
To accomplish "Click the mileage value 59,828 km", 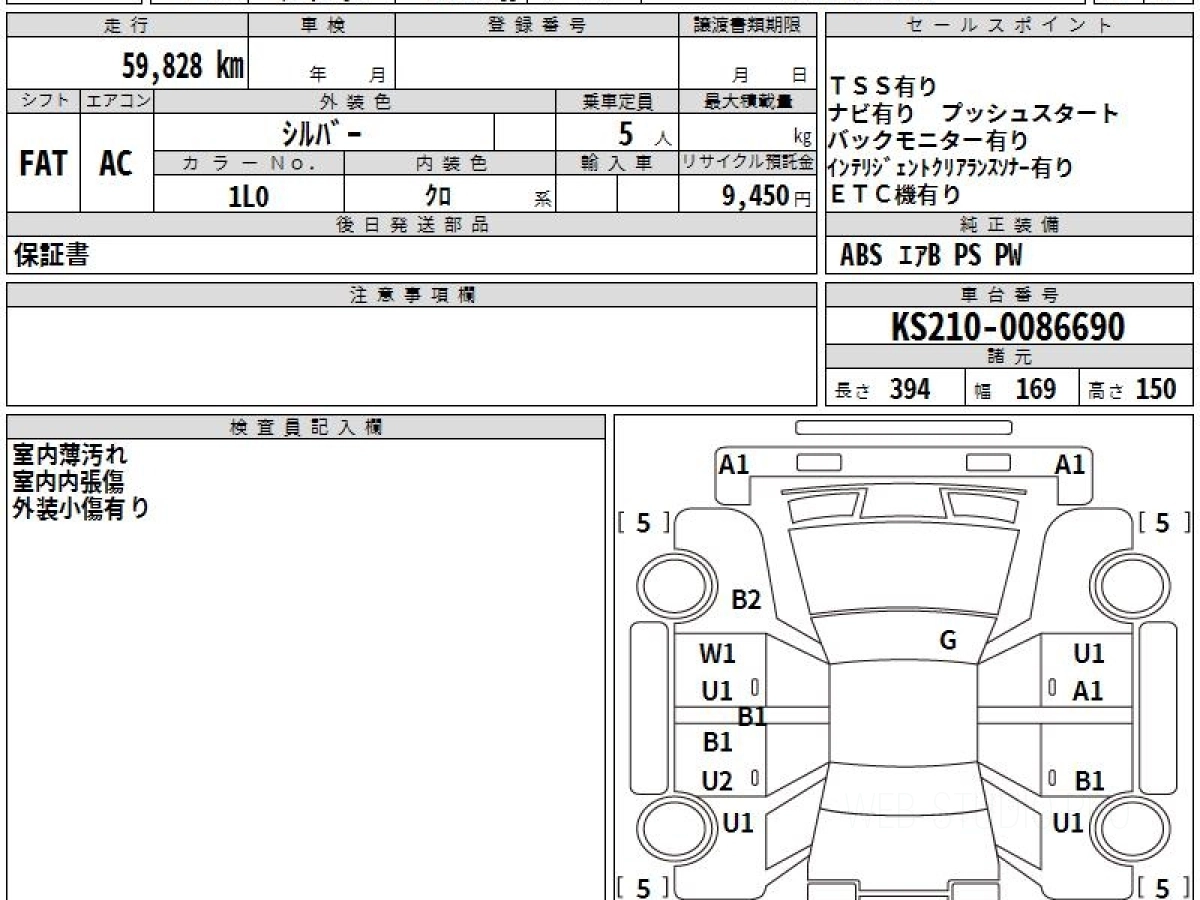I will click(x=182, y=66).
